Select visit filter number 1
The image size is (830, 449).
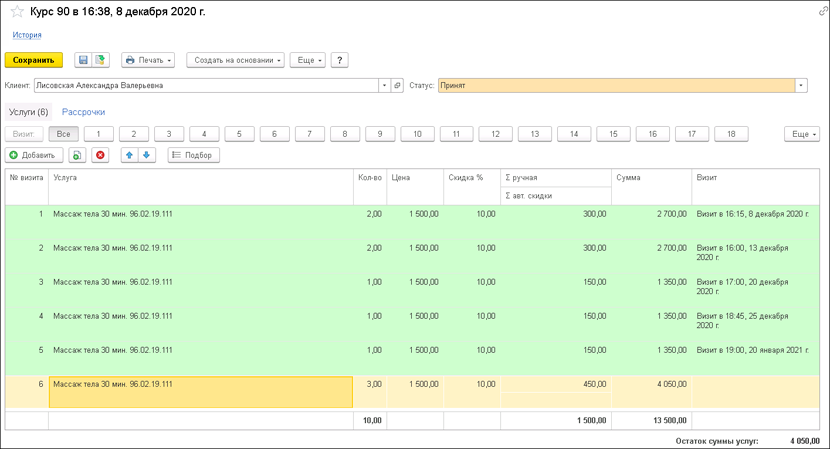(x=98, y=134)
